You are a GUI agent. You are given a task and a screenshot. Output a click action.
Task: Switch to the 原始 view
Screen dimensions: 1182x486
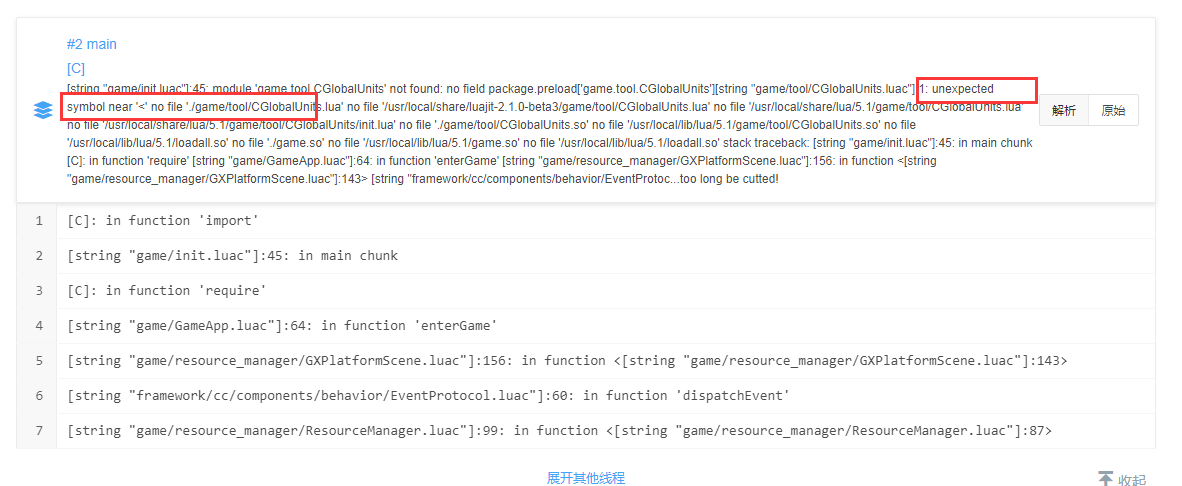pyautogui.click(x=1113, y=110)
